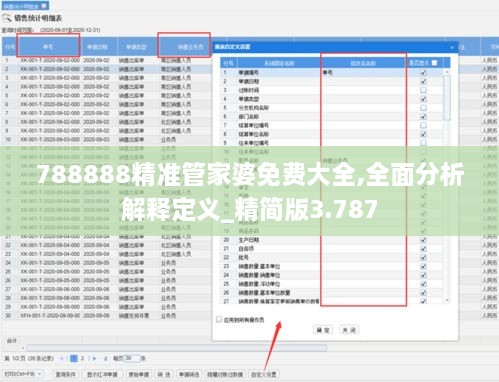Click the 关闭 button in the dialog
Image resolution: width=499 pixels, height=382 pixels.
349,330
